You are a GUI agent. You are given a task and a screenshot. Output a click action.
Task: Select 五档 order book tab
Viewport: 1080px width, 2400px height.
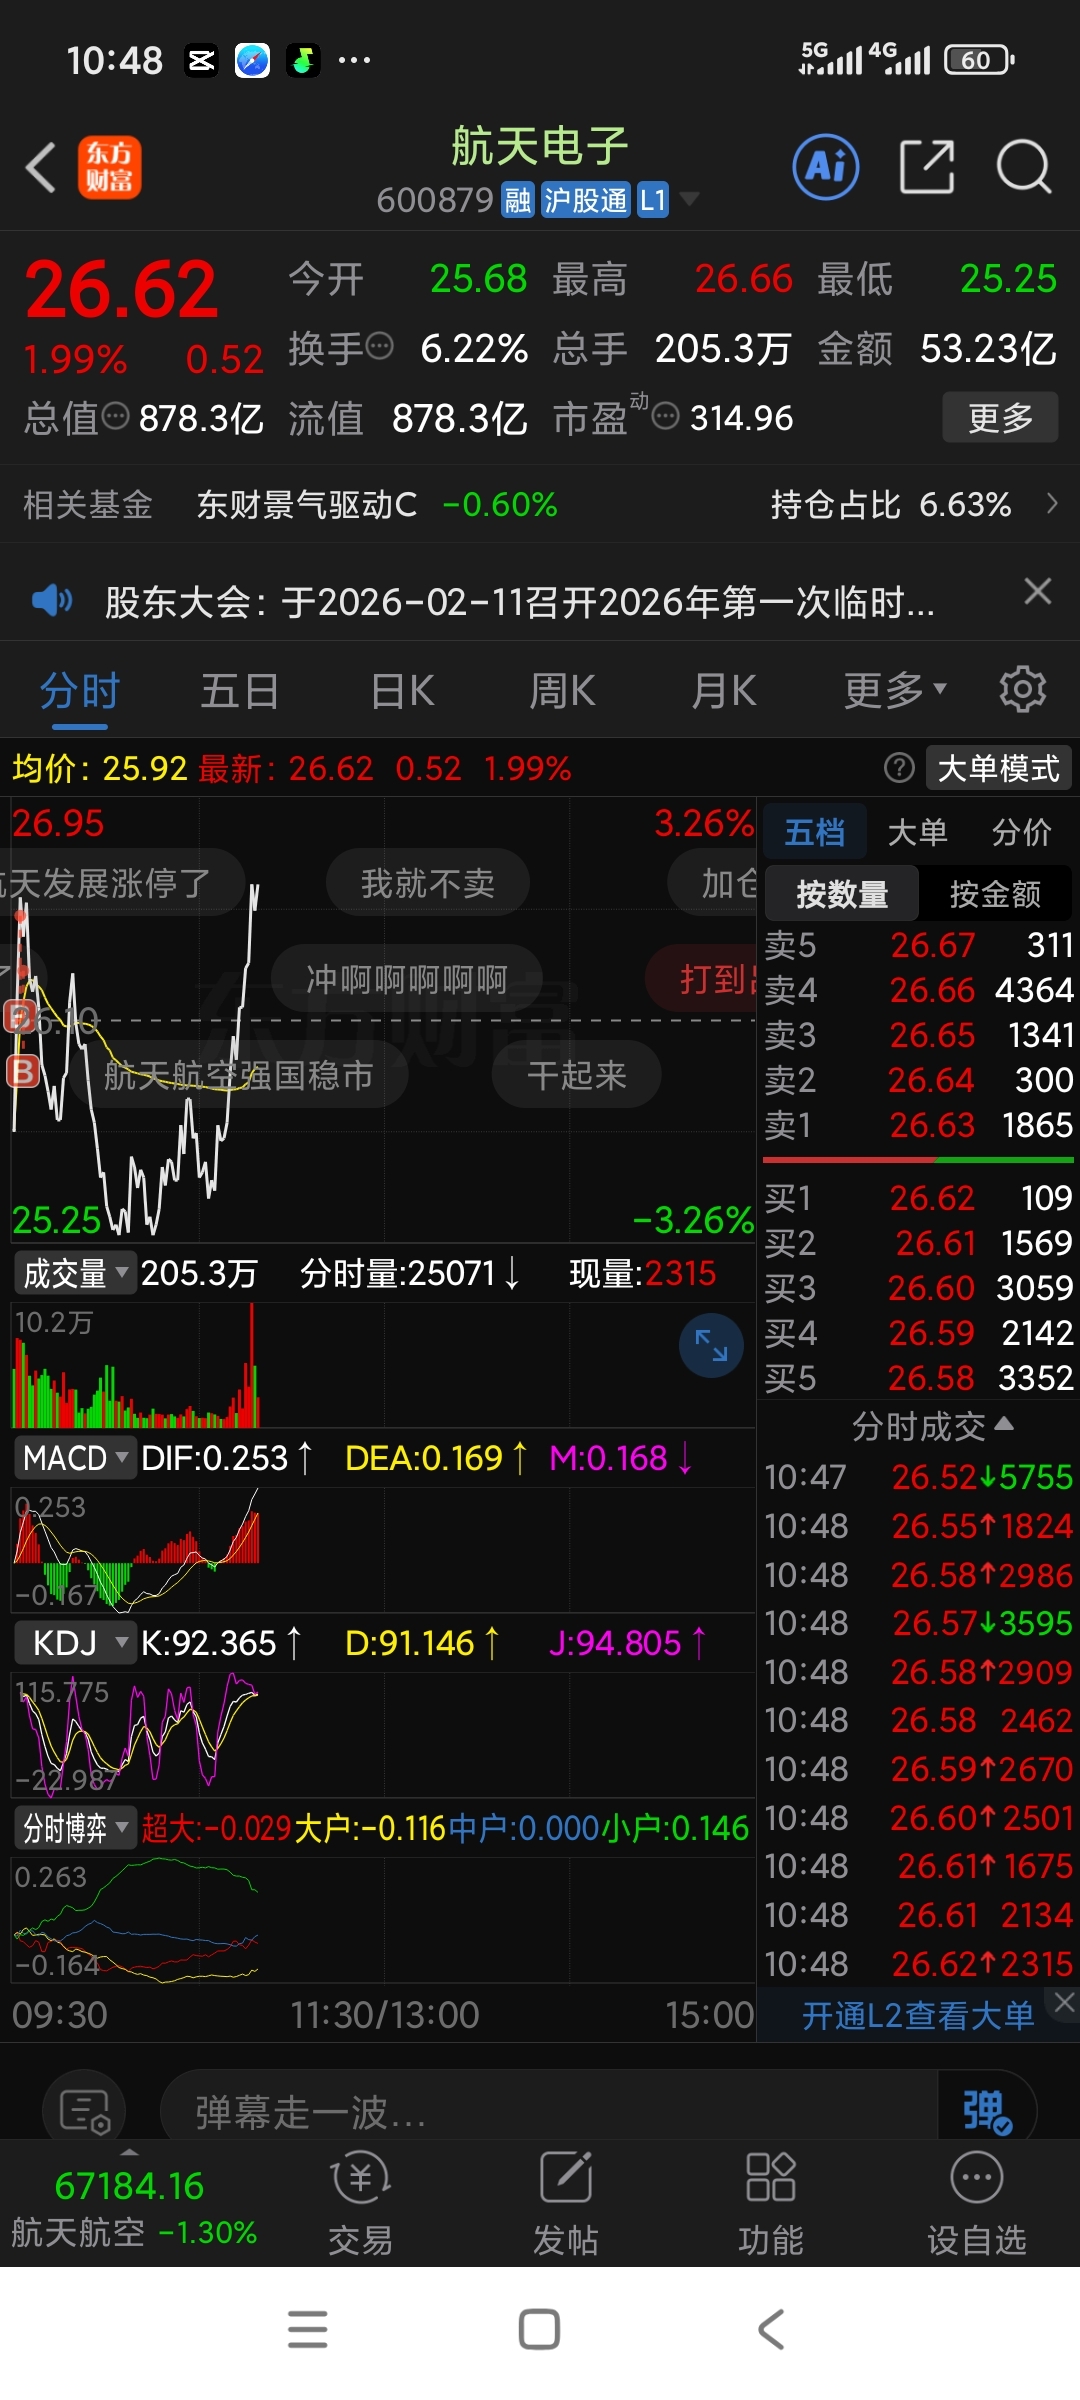tap(815, 831)
